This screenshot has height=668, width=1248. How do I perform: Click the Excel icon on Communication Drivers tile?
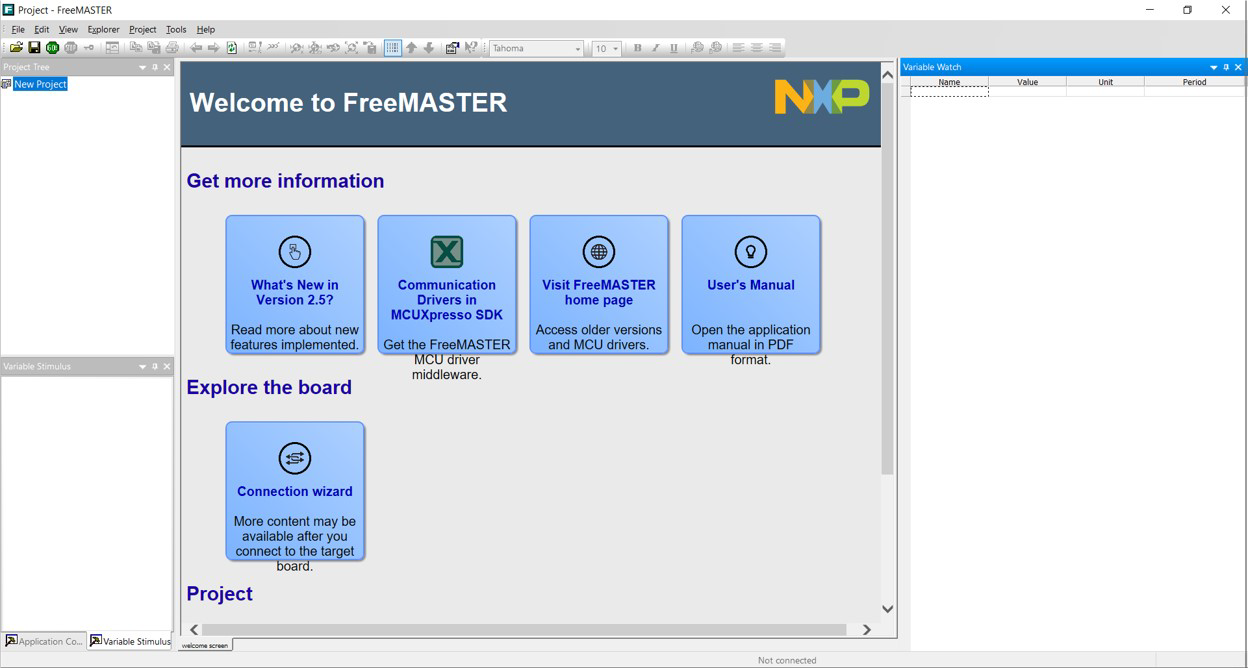[x=447, y=252]
